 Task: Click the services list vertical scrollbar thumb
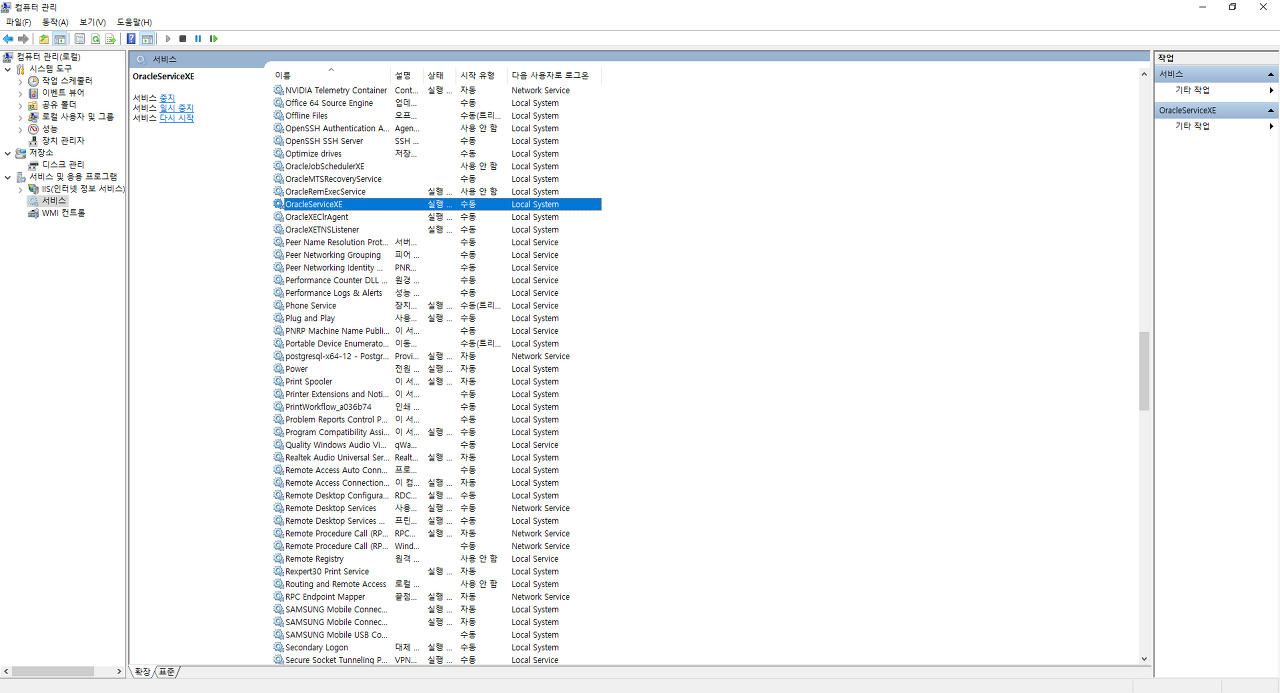(x=1144, y=371)
